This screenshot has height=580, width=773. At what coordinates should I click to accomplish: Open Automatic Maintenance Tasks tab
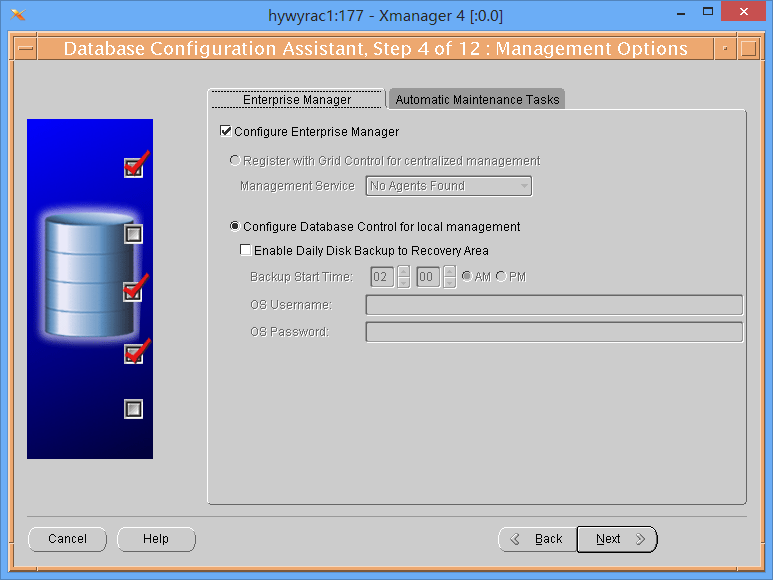[477, 100]
